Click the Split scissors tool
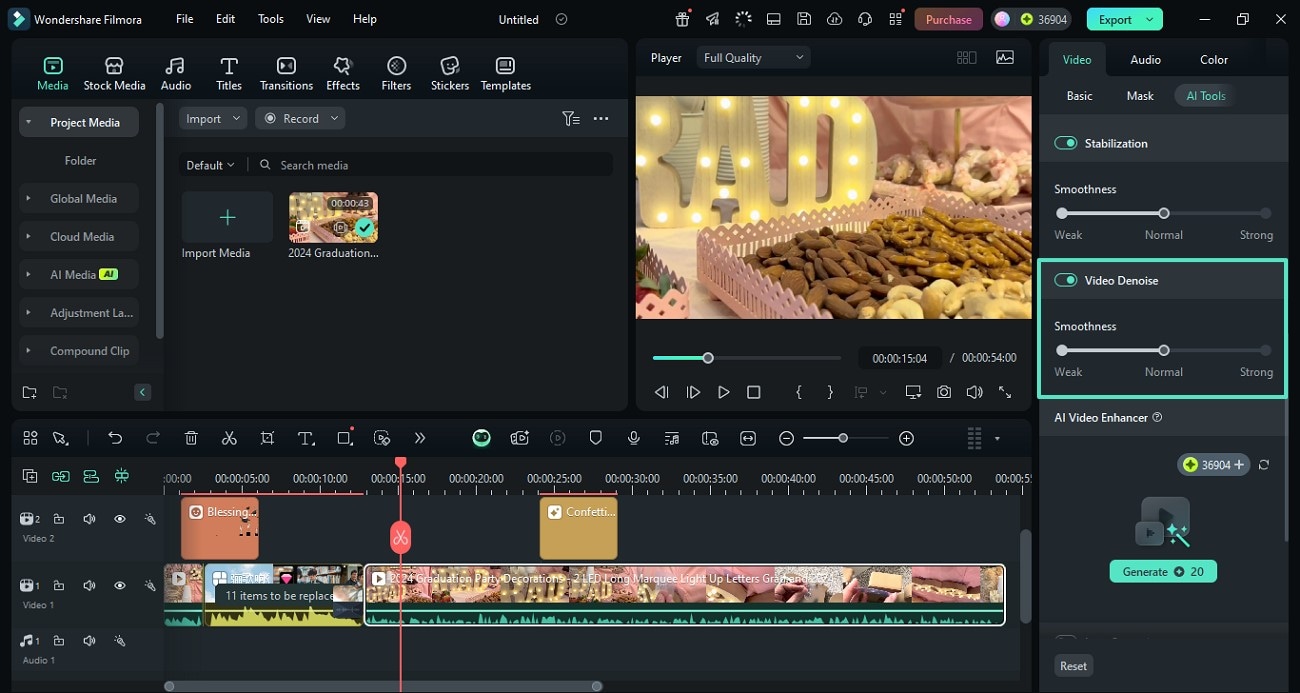Image resolution: width=1300 pixels, height=693 pixels. tap(229, 438)
